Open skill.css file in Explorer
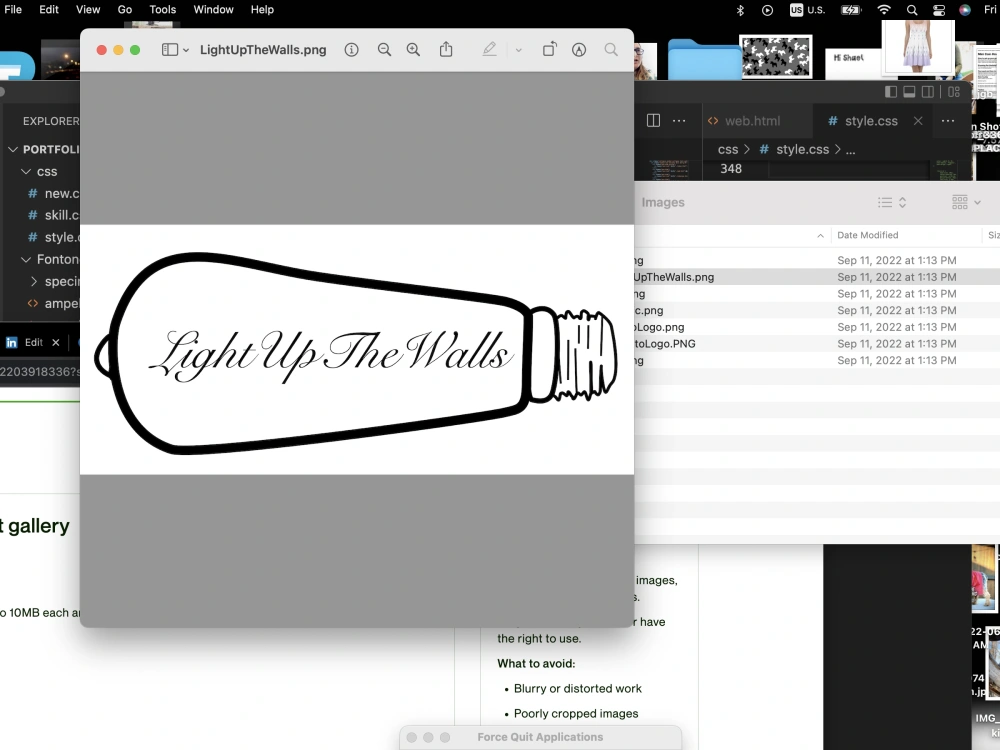Image resolution: width=1000 pixels, height=750 pixels. (x=54, y=215)
